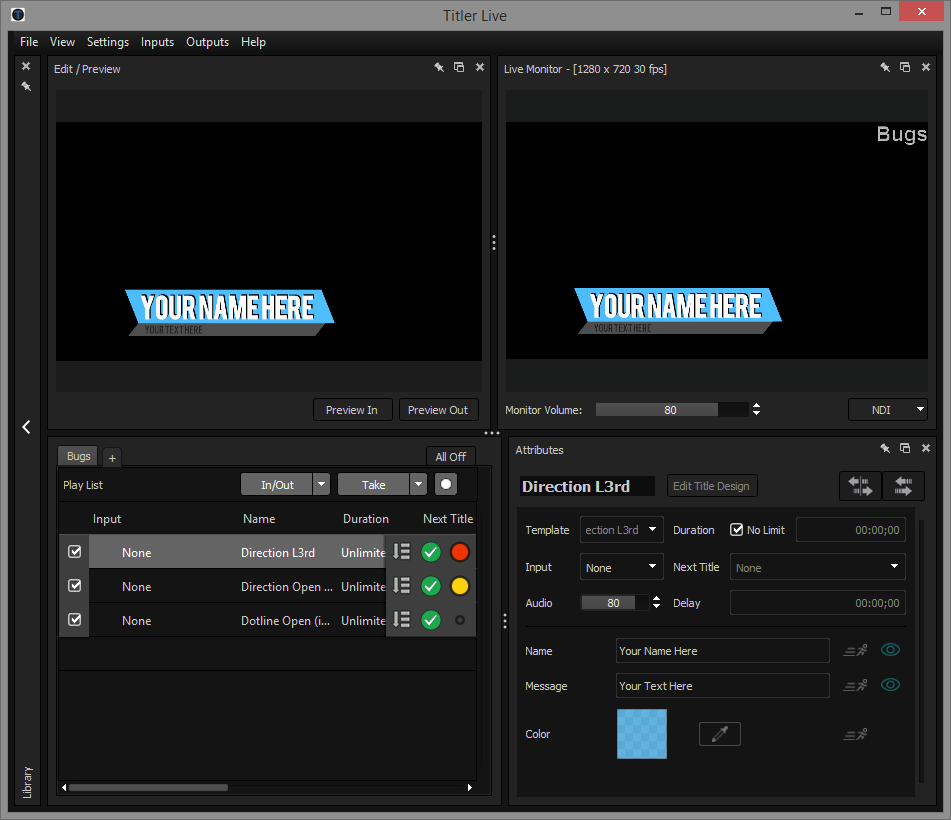
Task: Uncheck the Direction Open playlist row checkbox
Action: pyautogui.click(x=74, y=586)
